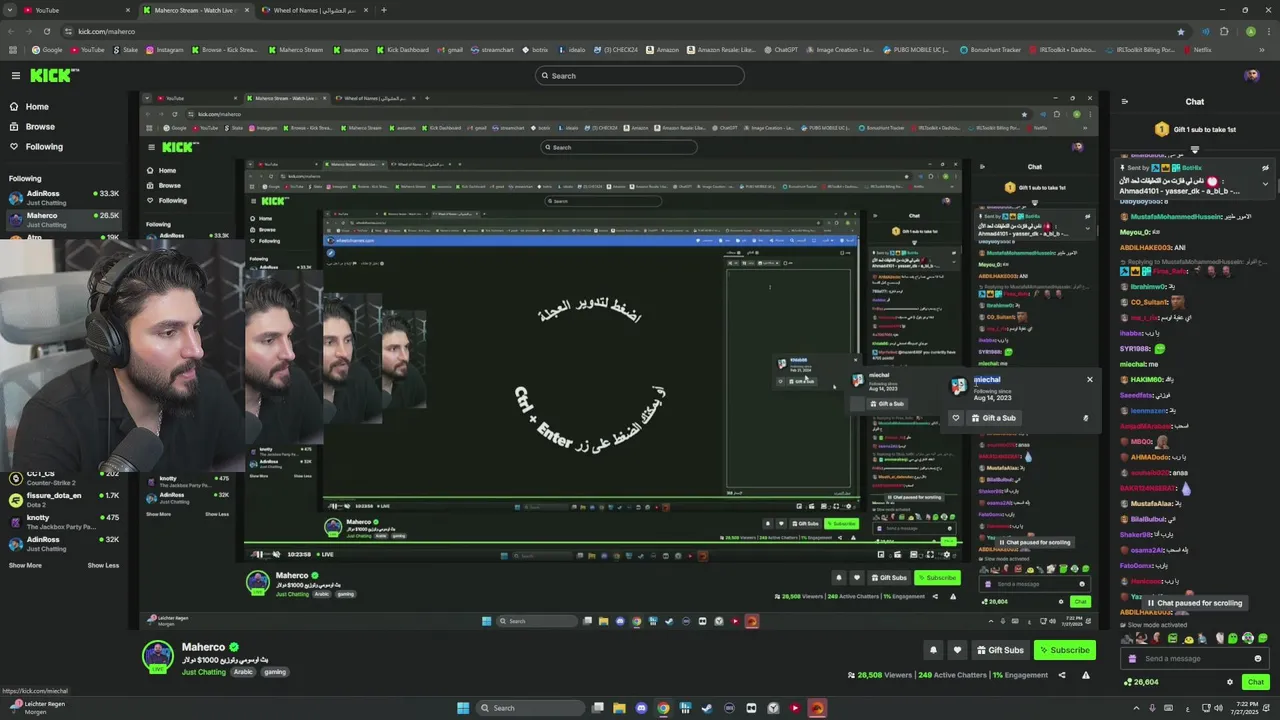Open the user profile avatar menu
The width and height of the screenshot is (1280, 720).
tap(1251, 76)
